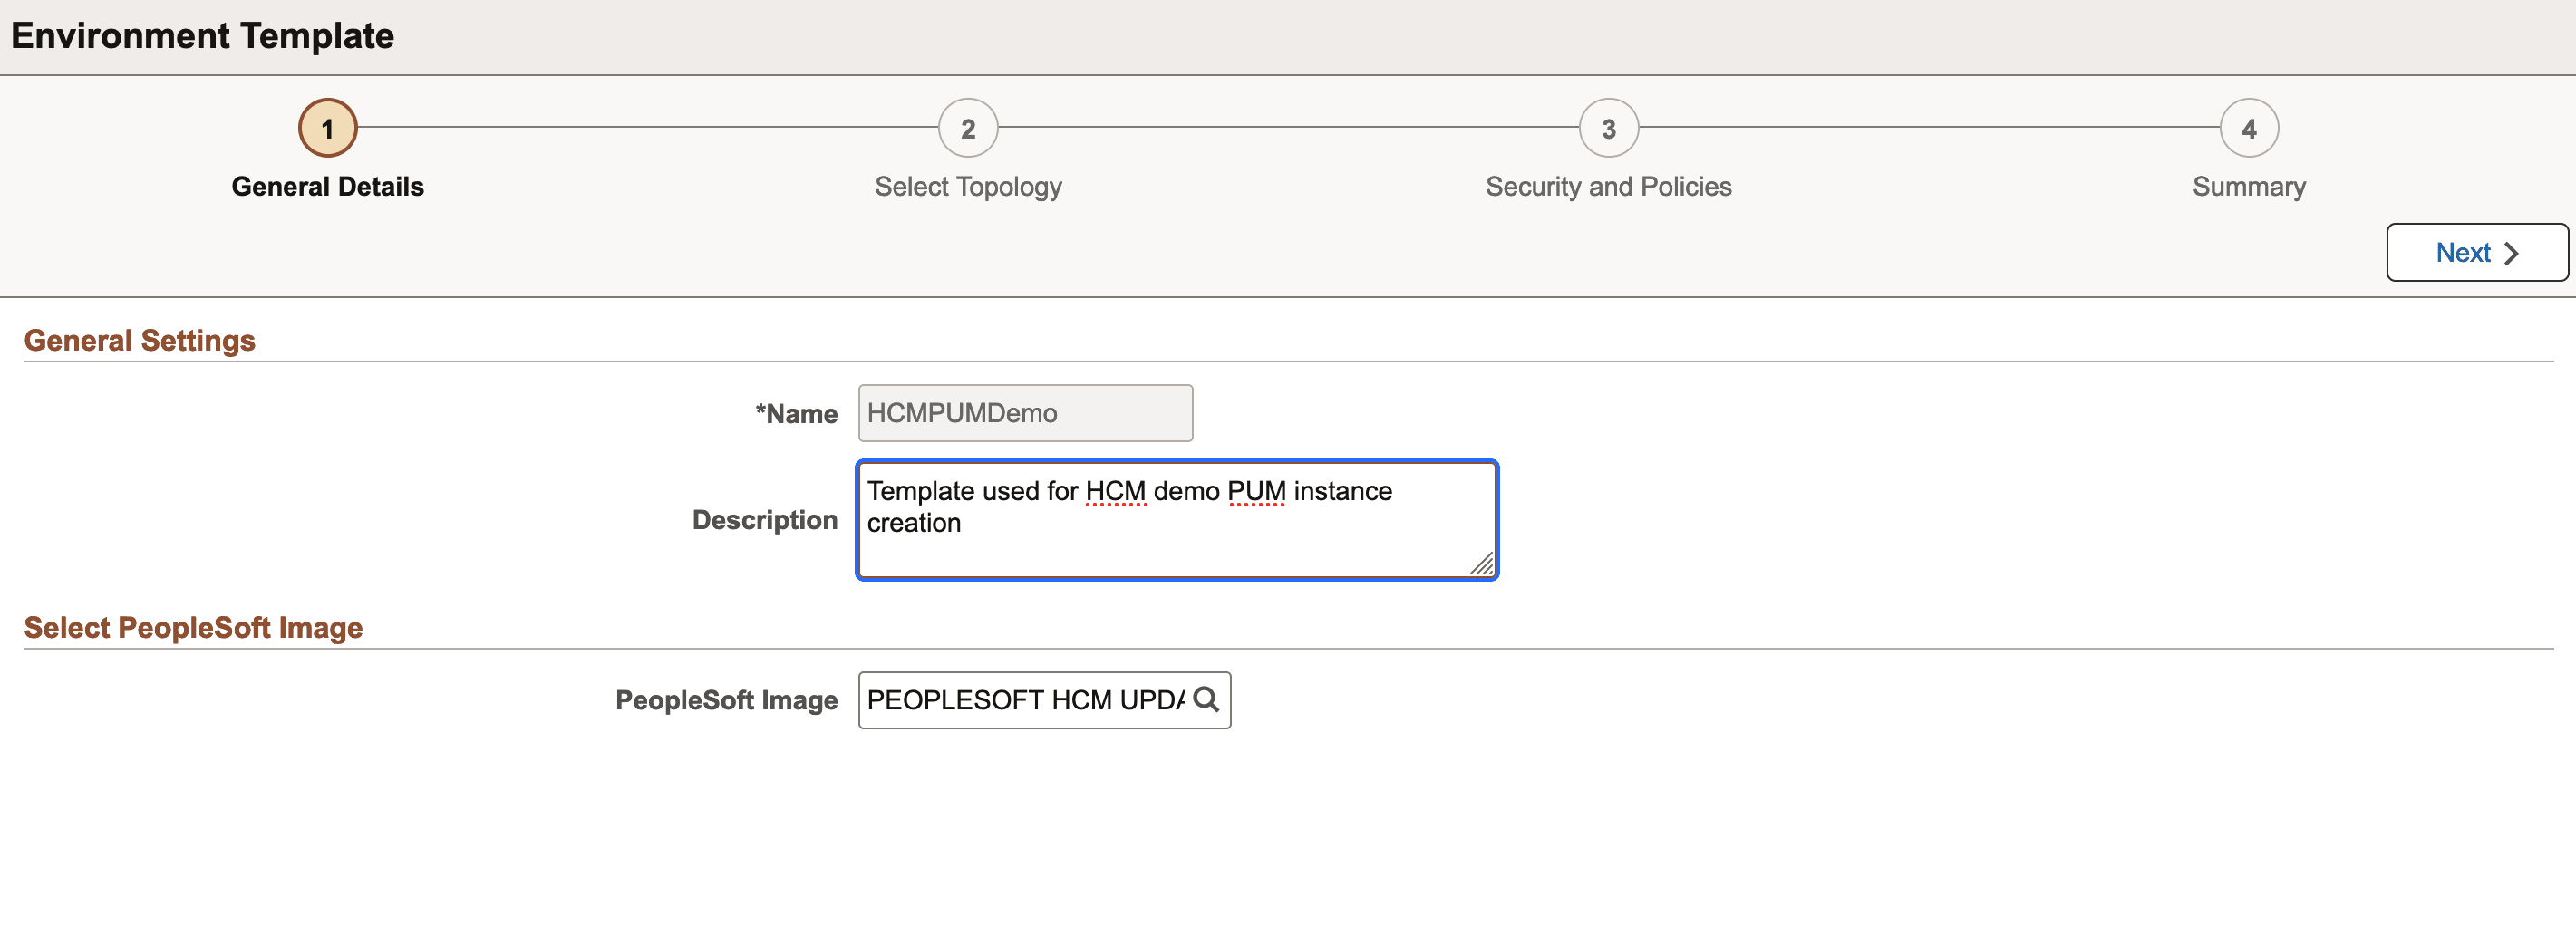
Task: Go to step 2 circle
Action: tap(967, 128)
